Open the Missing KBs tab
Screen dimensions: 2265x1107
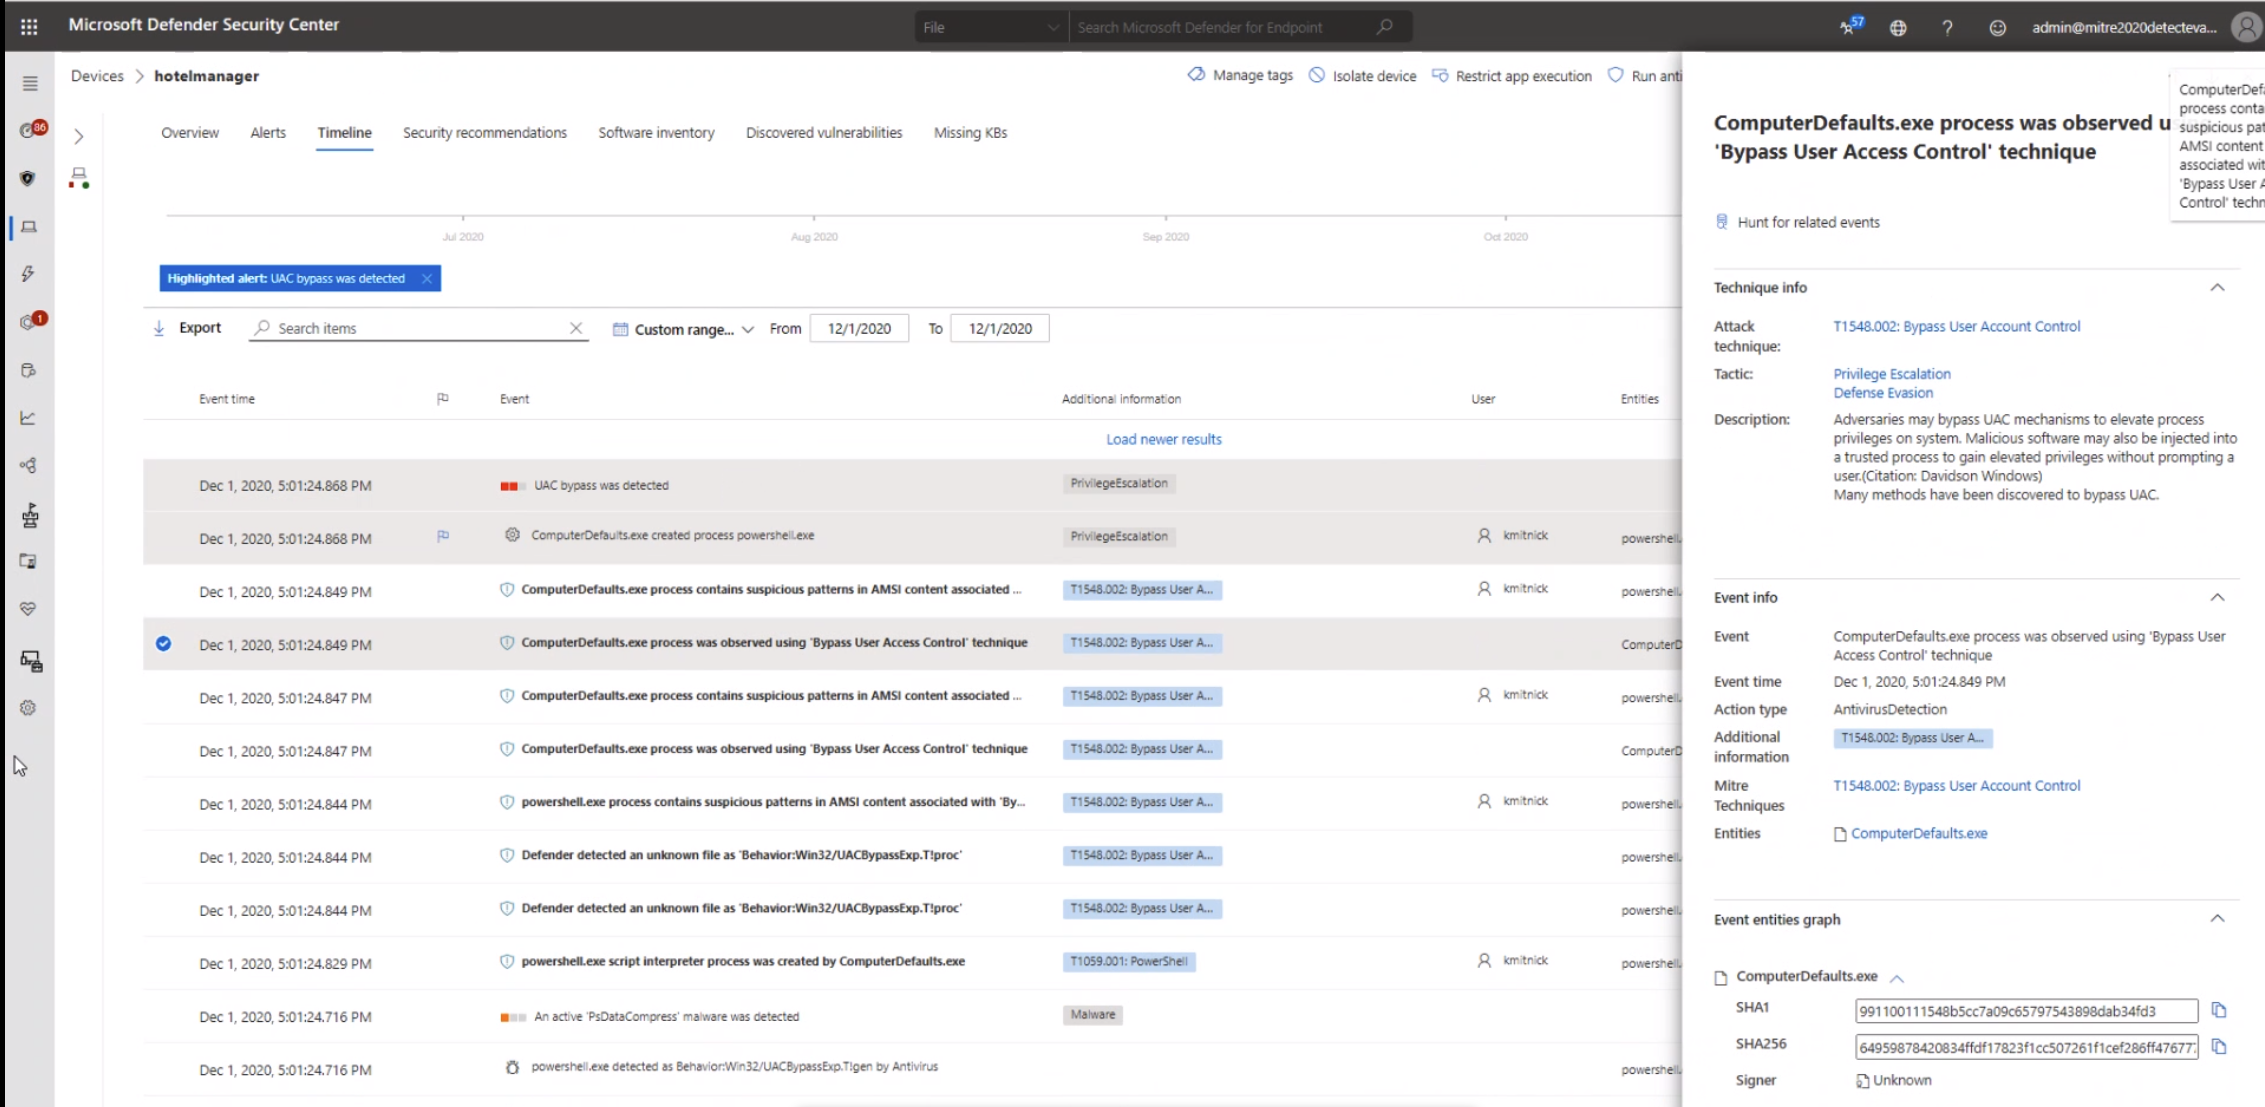point(970,132)
